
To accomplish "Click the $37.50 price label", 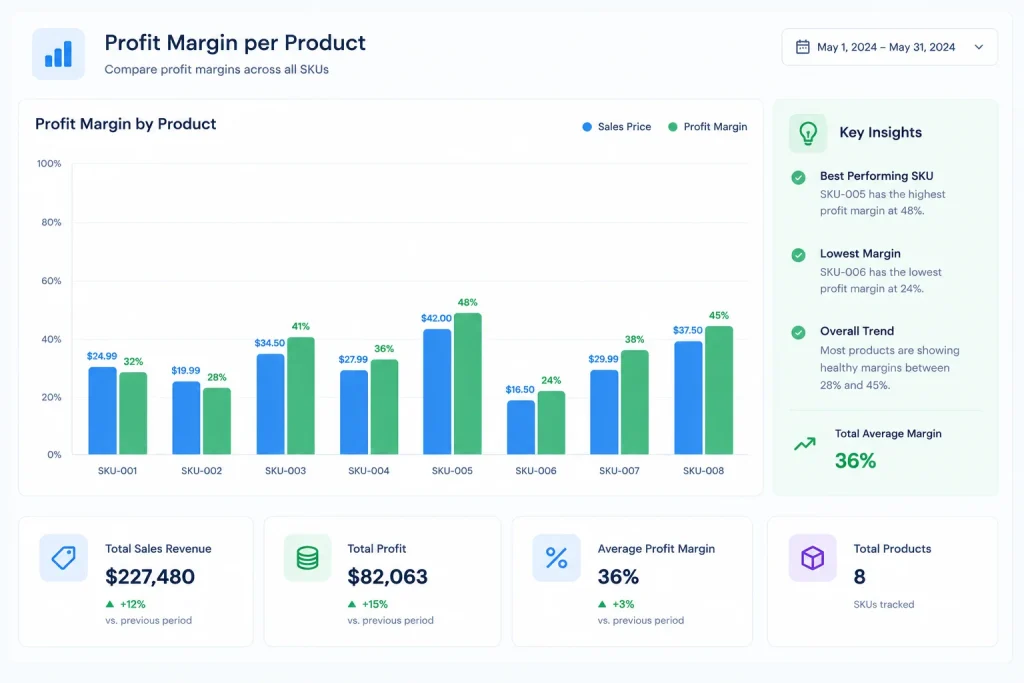I will click(x=688, y=330).
